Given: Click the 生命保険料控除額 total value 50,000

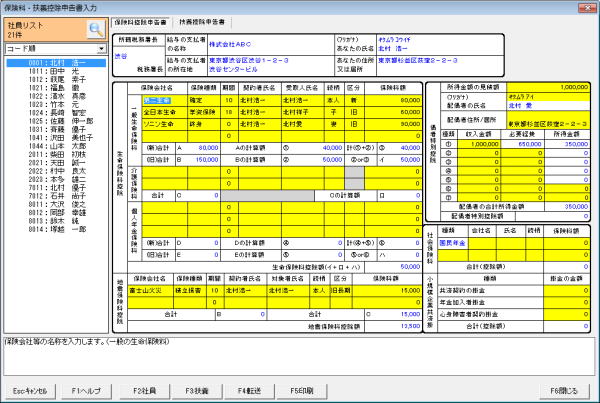Looking at the screenshot, I should 393,267.
